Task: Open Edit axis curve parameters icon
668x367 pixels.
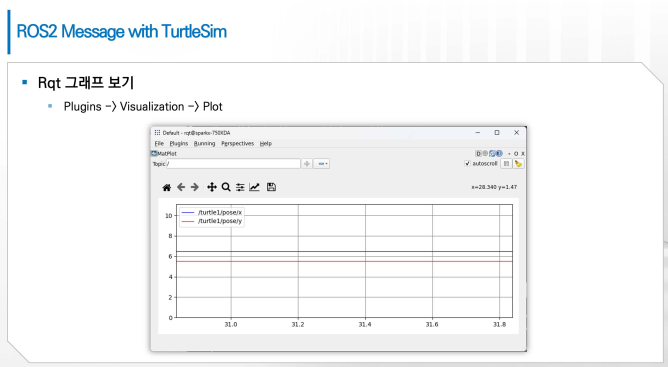Action: point(254,187)
